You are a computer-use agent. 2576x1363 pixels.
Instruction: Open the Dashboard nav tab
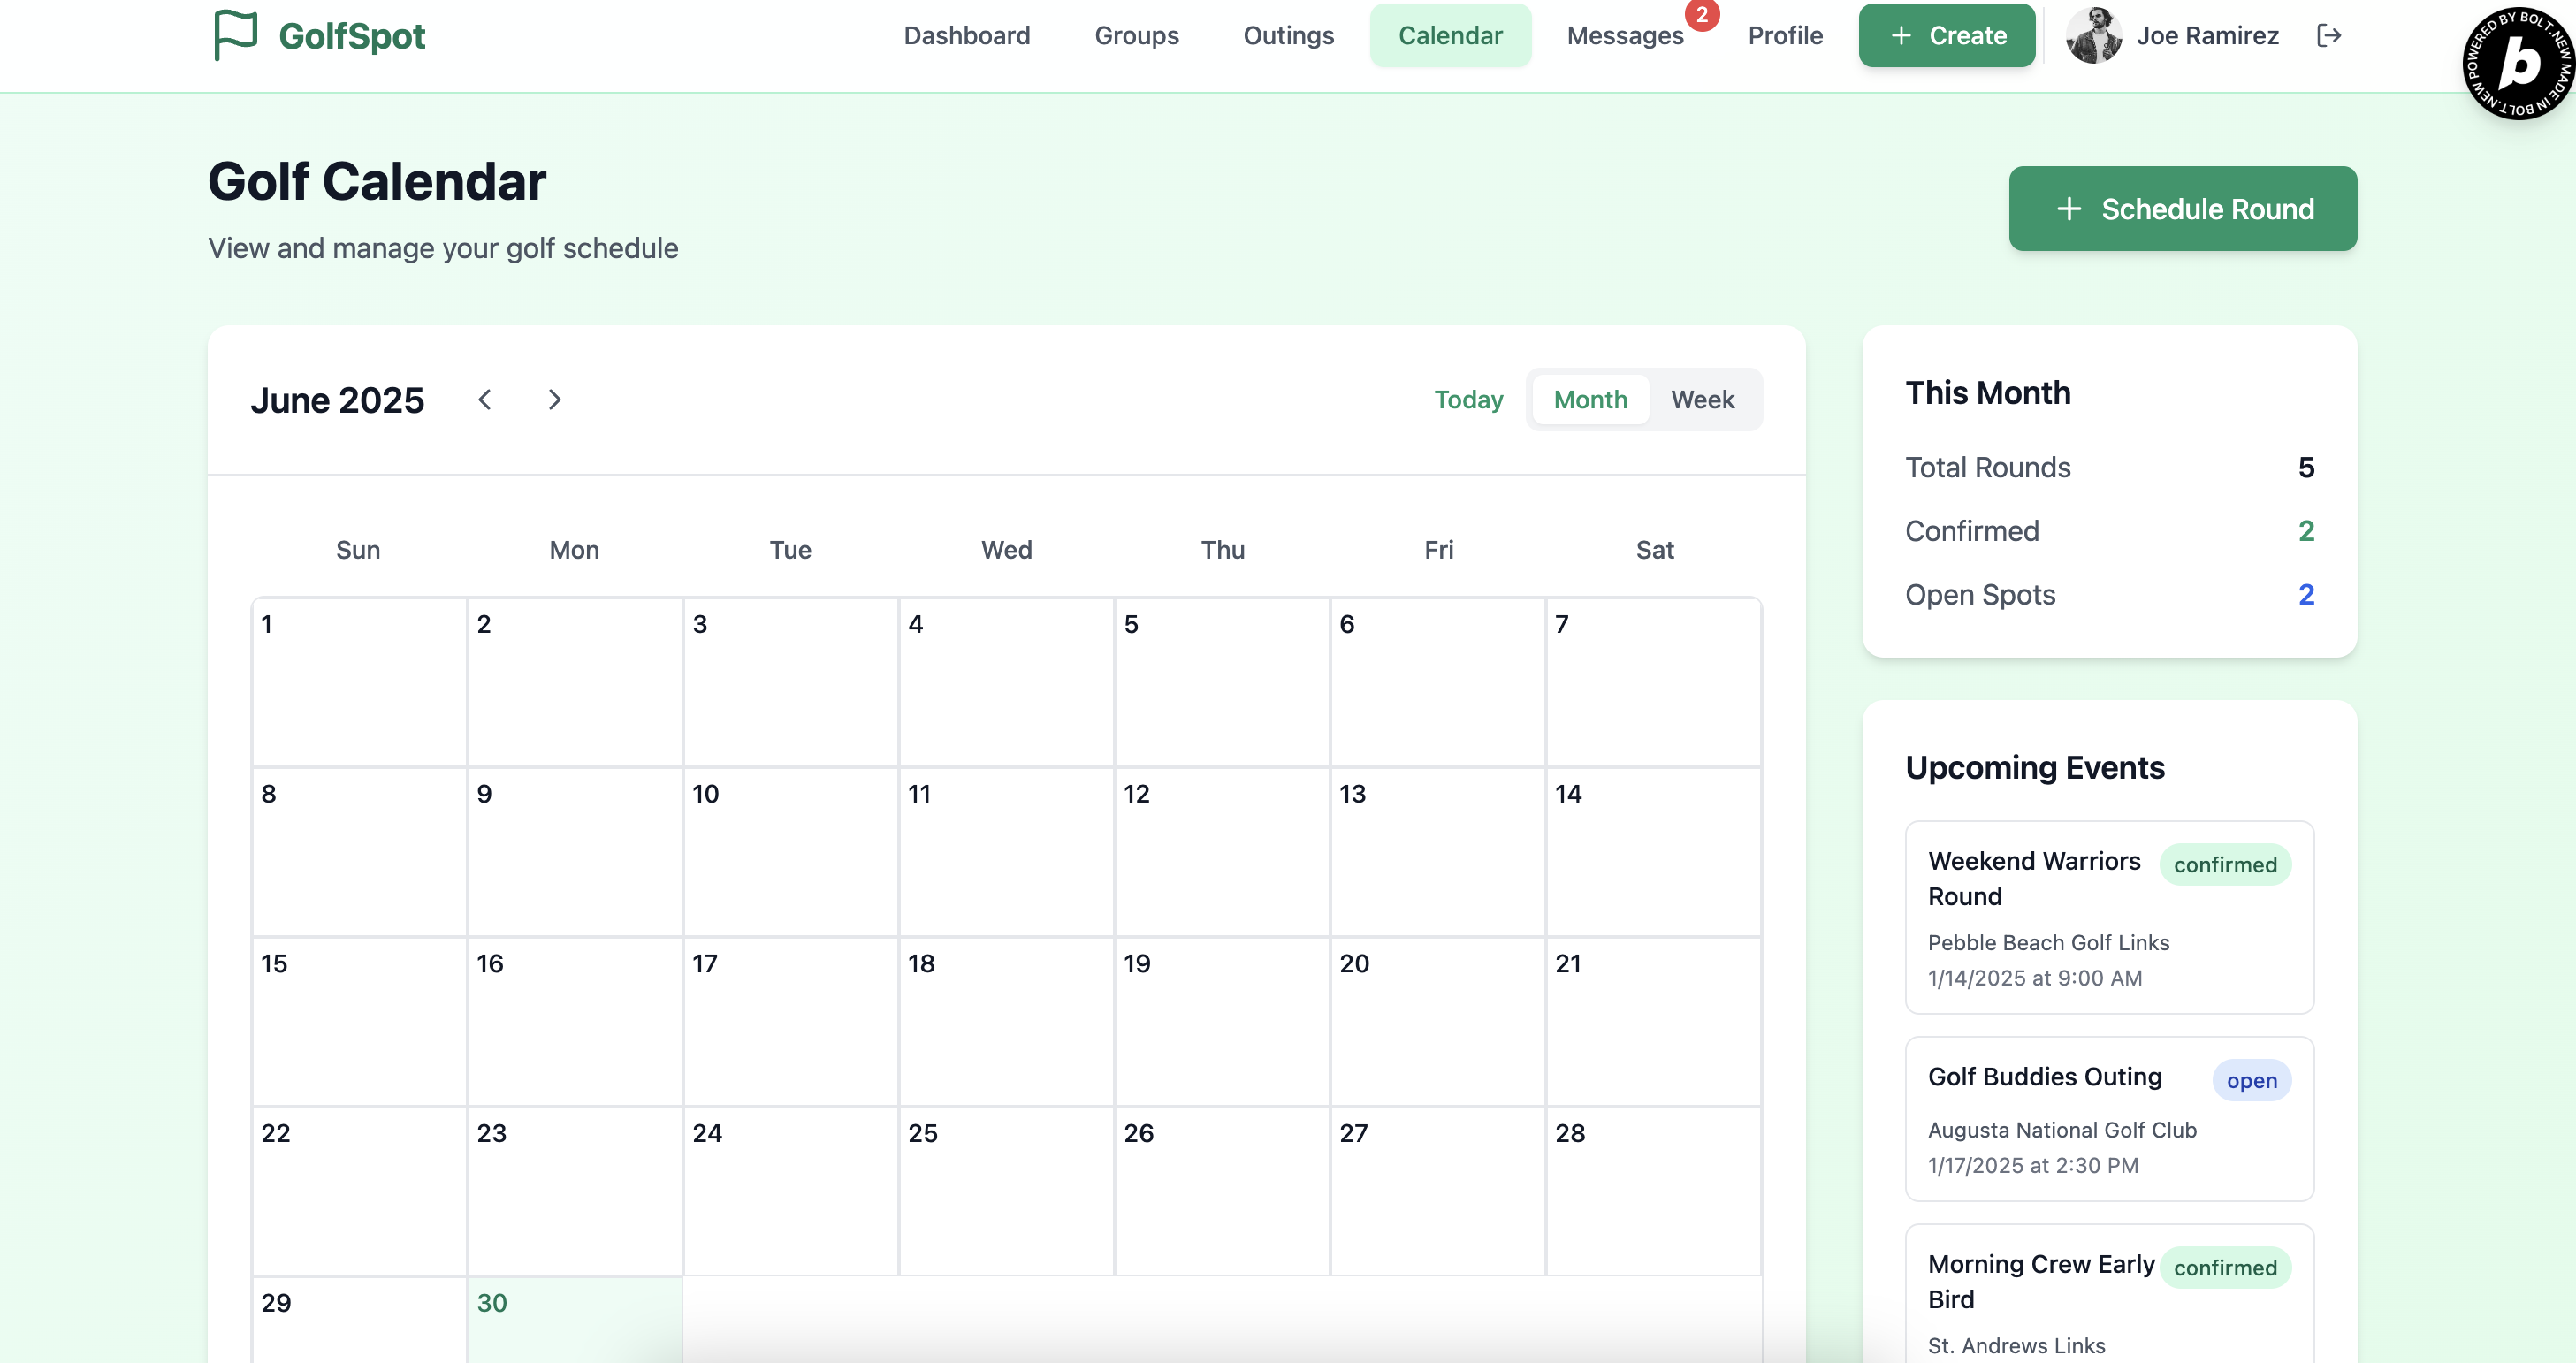click(966, 36)
